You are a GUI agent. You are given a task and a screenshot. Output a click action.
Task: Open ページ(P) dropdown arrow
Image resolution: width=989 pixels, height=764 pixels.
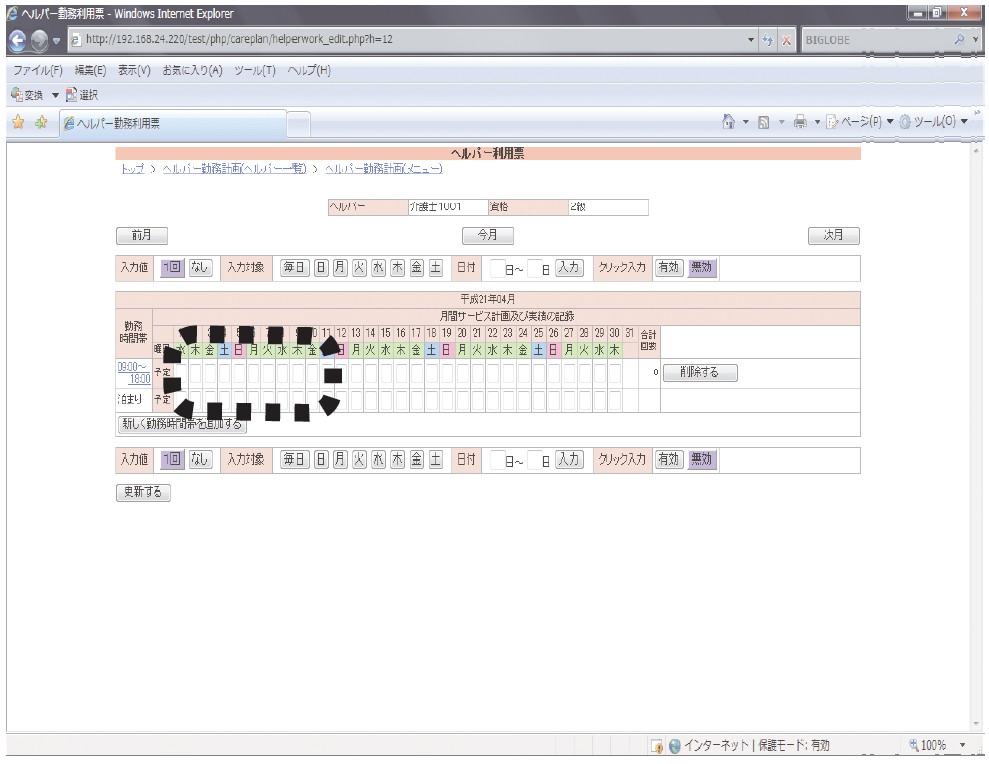tap(890, 122)
